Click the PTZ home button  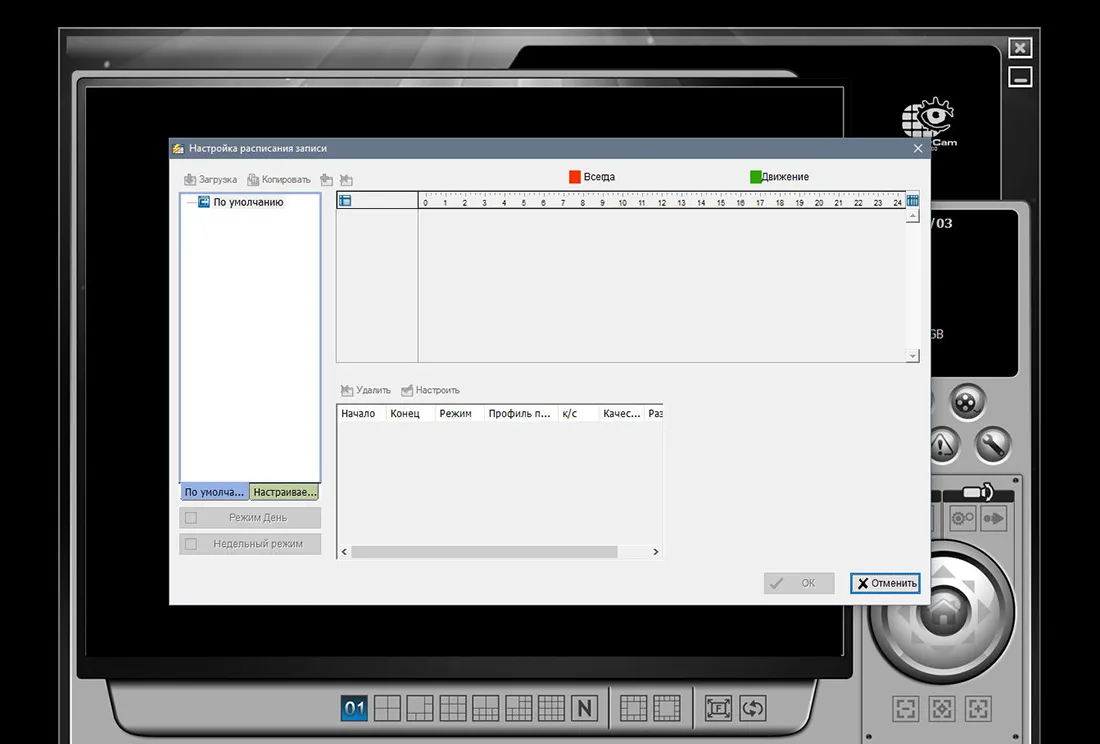coord(944,612)
